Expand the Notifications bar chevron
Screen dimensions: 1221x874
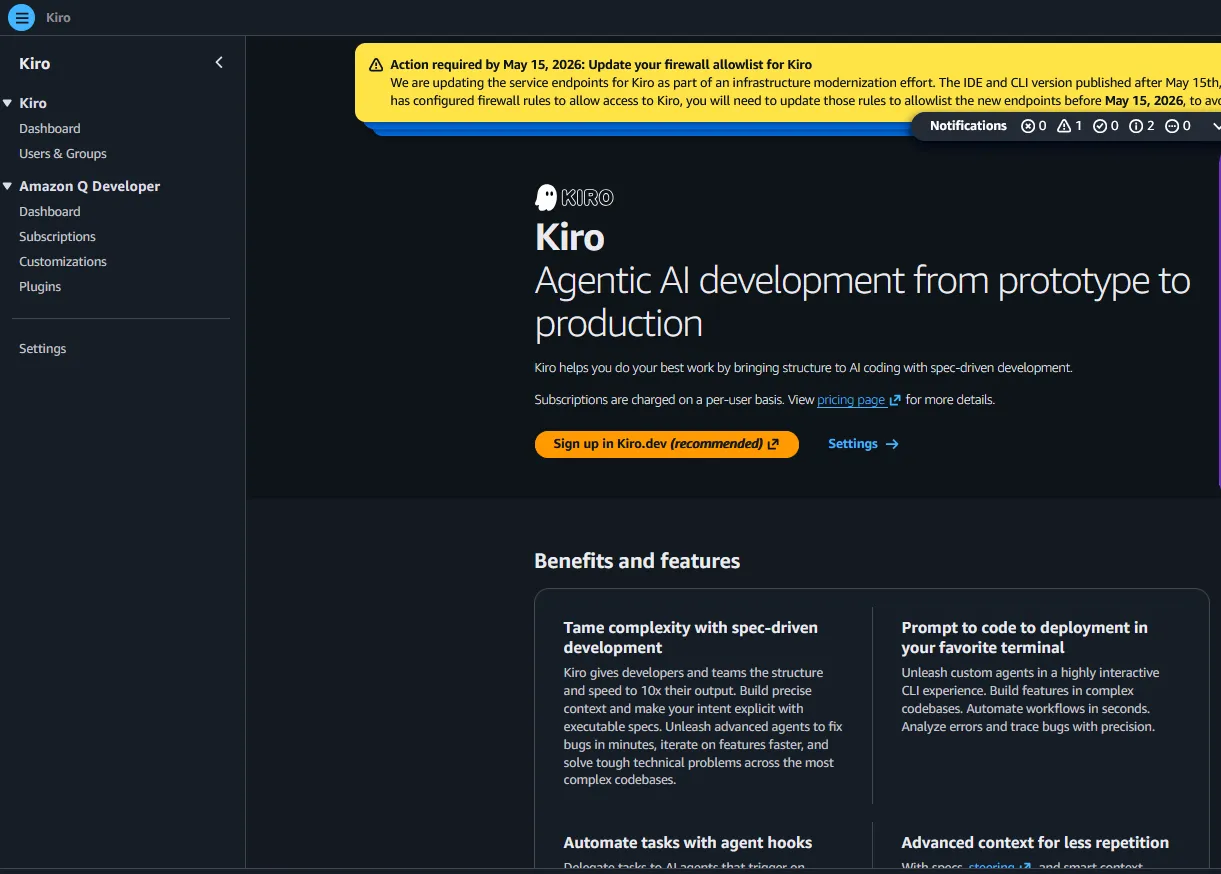click(x=1215, y=126)
